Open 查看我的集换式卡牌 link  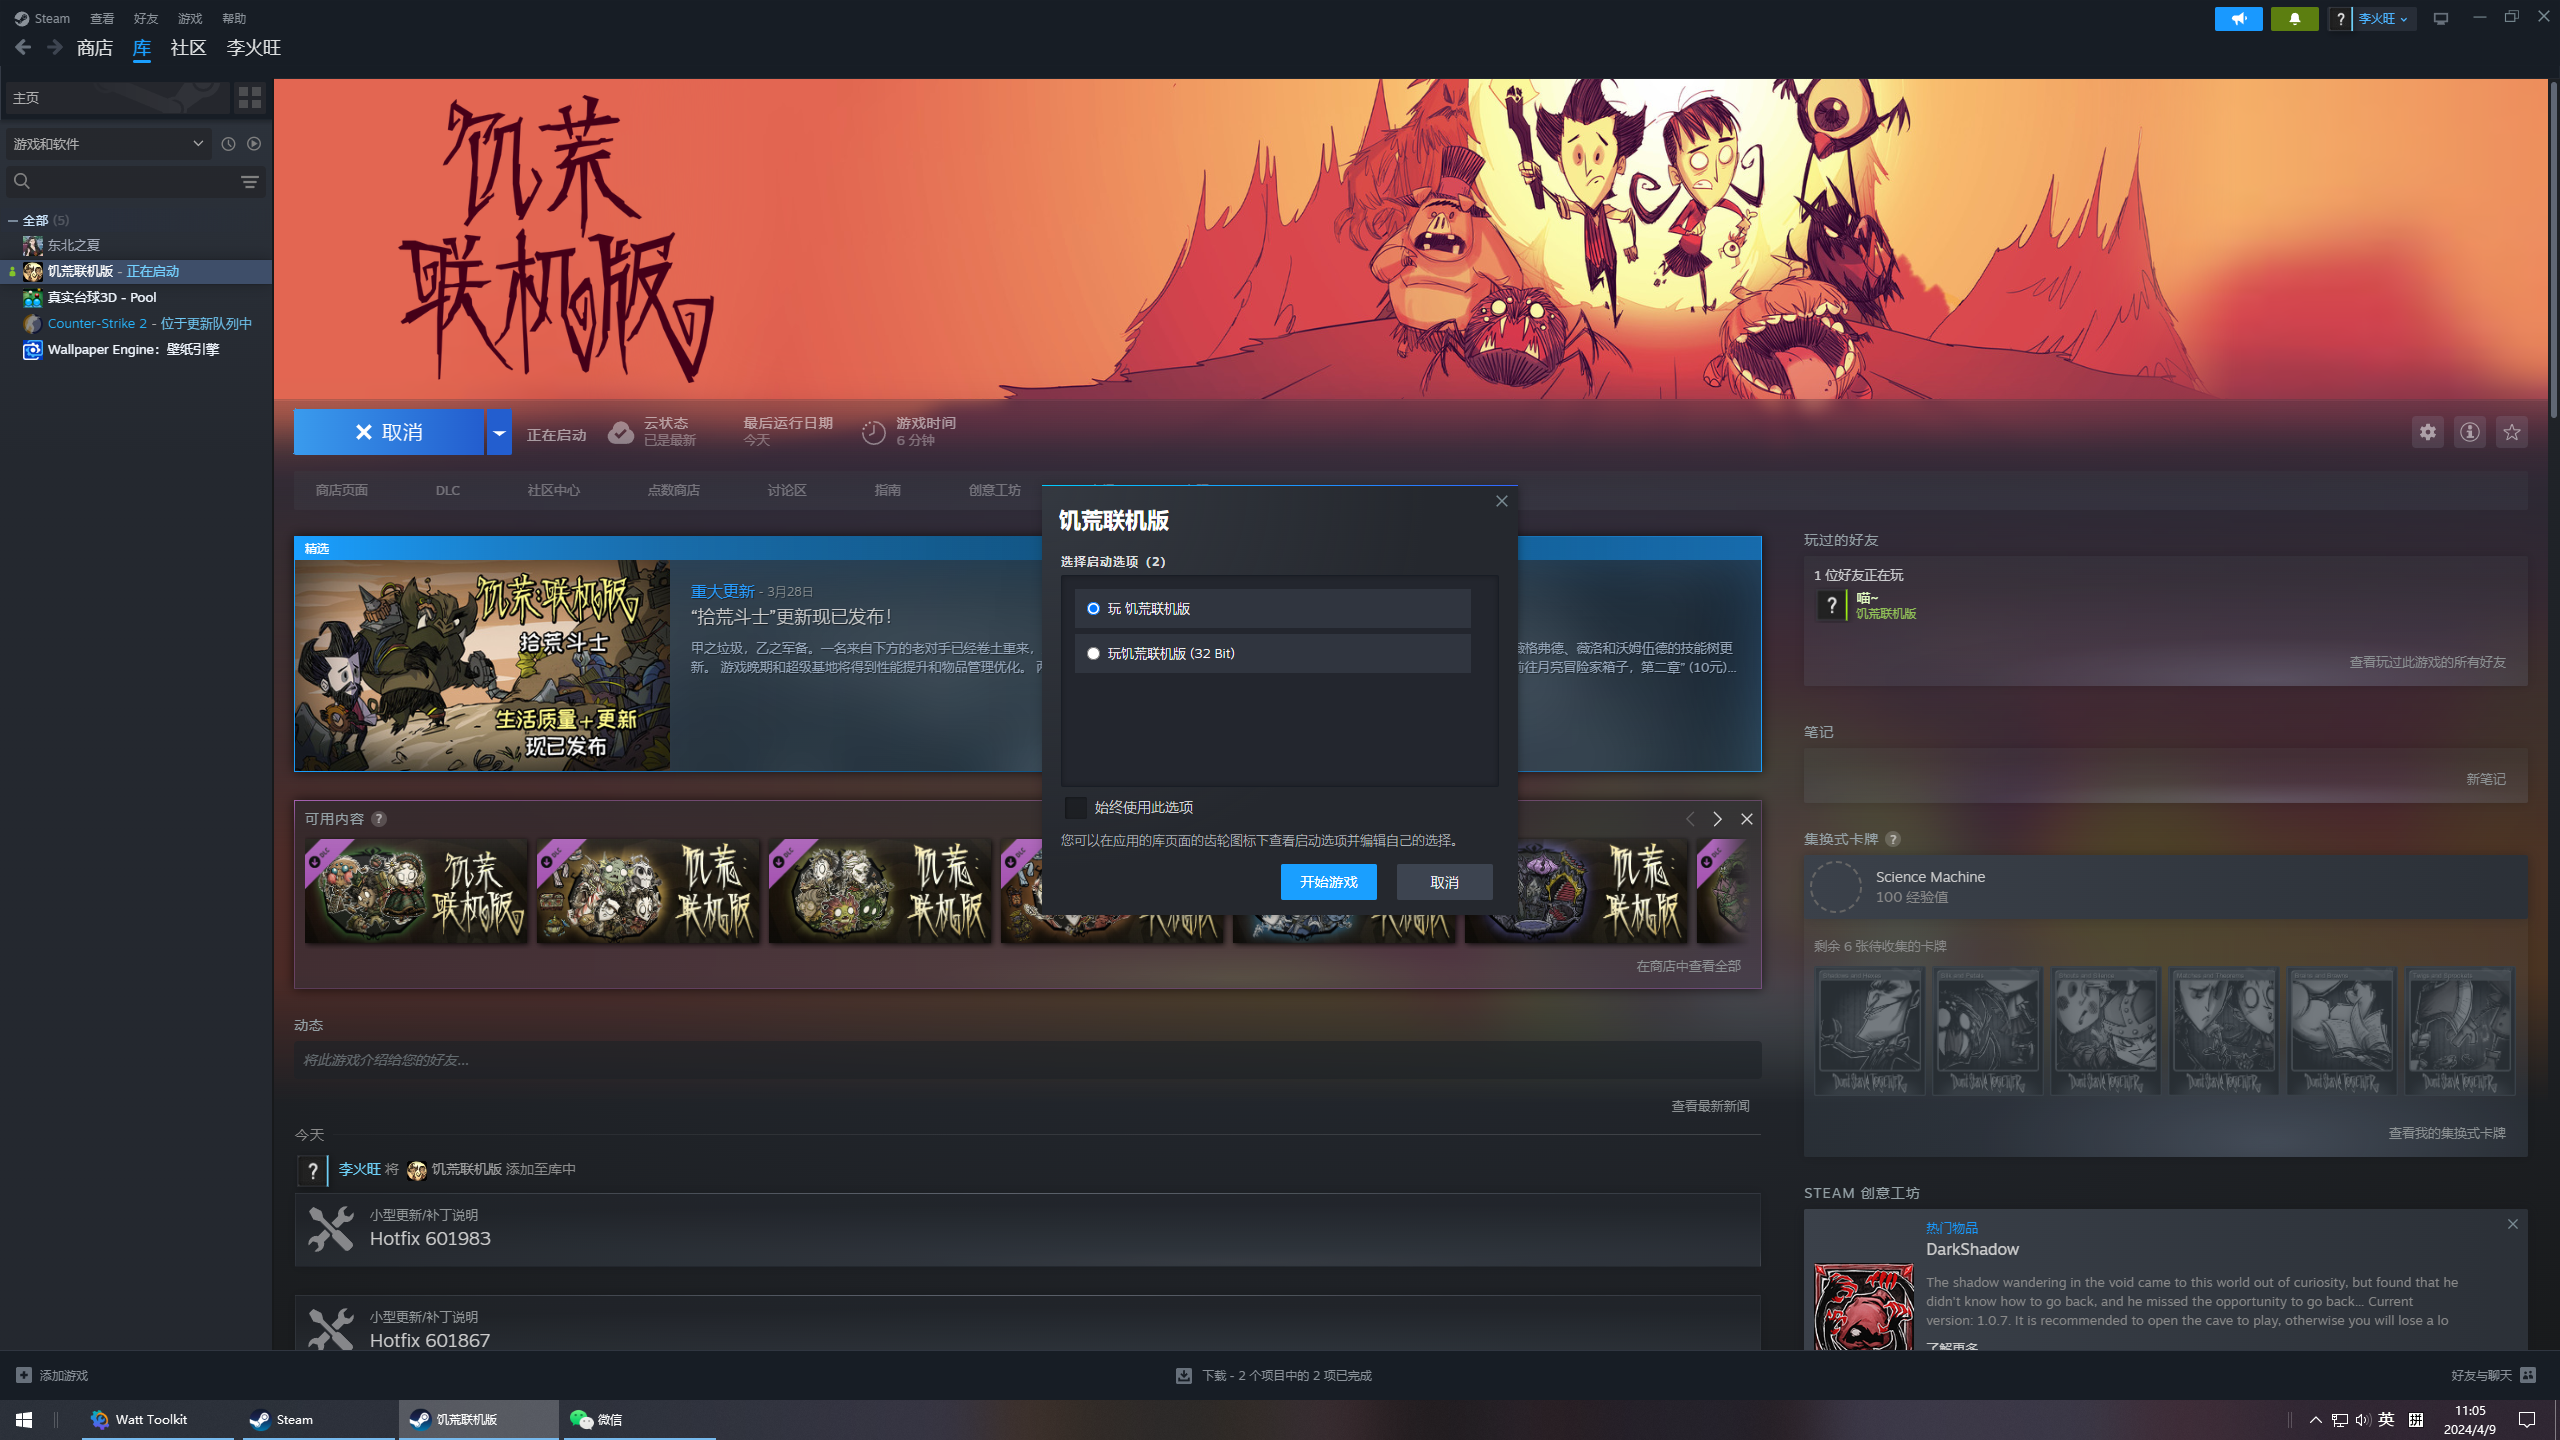[2447, 1133]
